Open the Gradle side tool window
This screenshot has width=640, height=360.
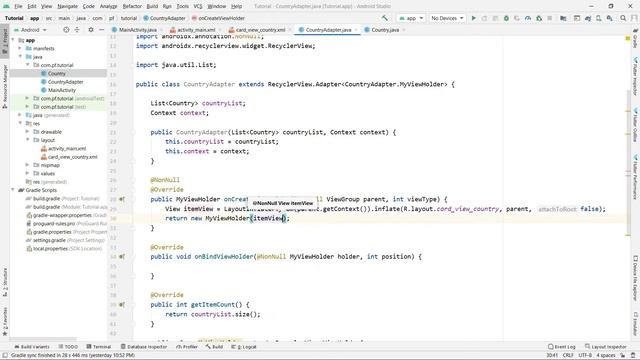[636, 39]
